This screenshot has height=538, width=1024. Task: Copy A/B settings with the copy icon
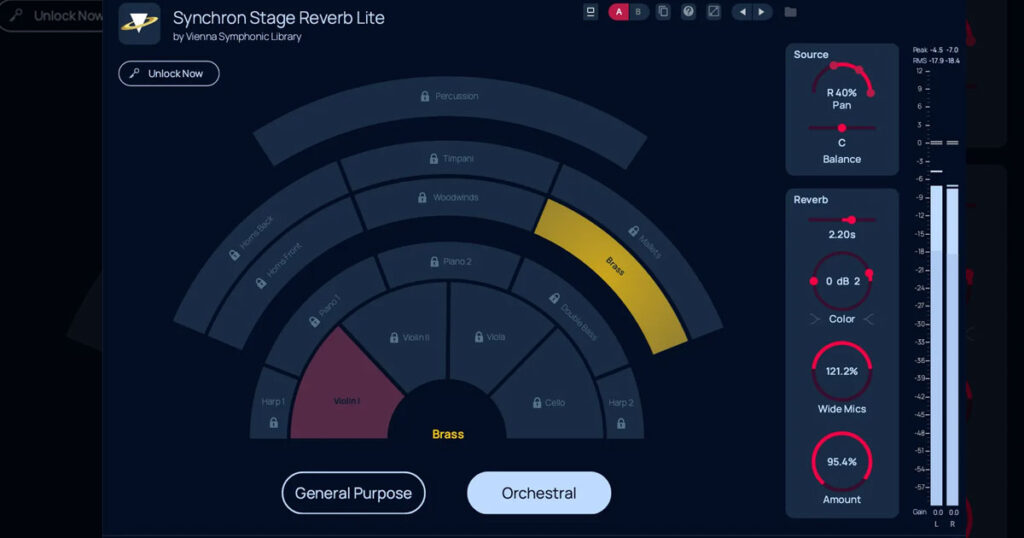[662, 12]
